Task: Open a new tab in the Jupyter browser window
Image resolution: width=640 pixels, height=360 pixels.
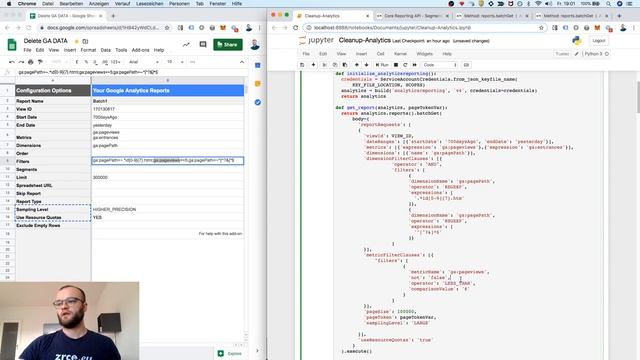Action: click(619, 16)
